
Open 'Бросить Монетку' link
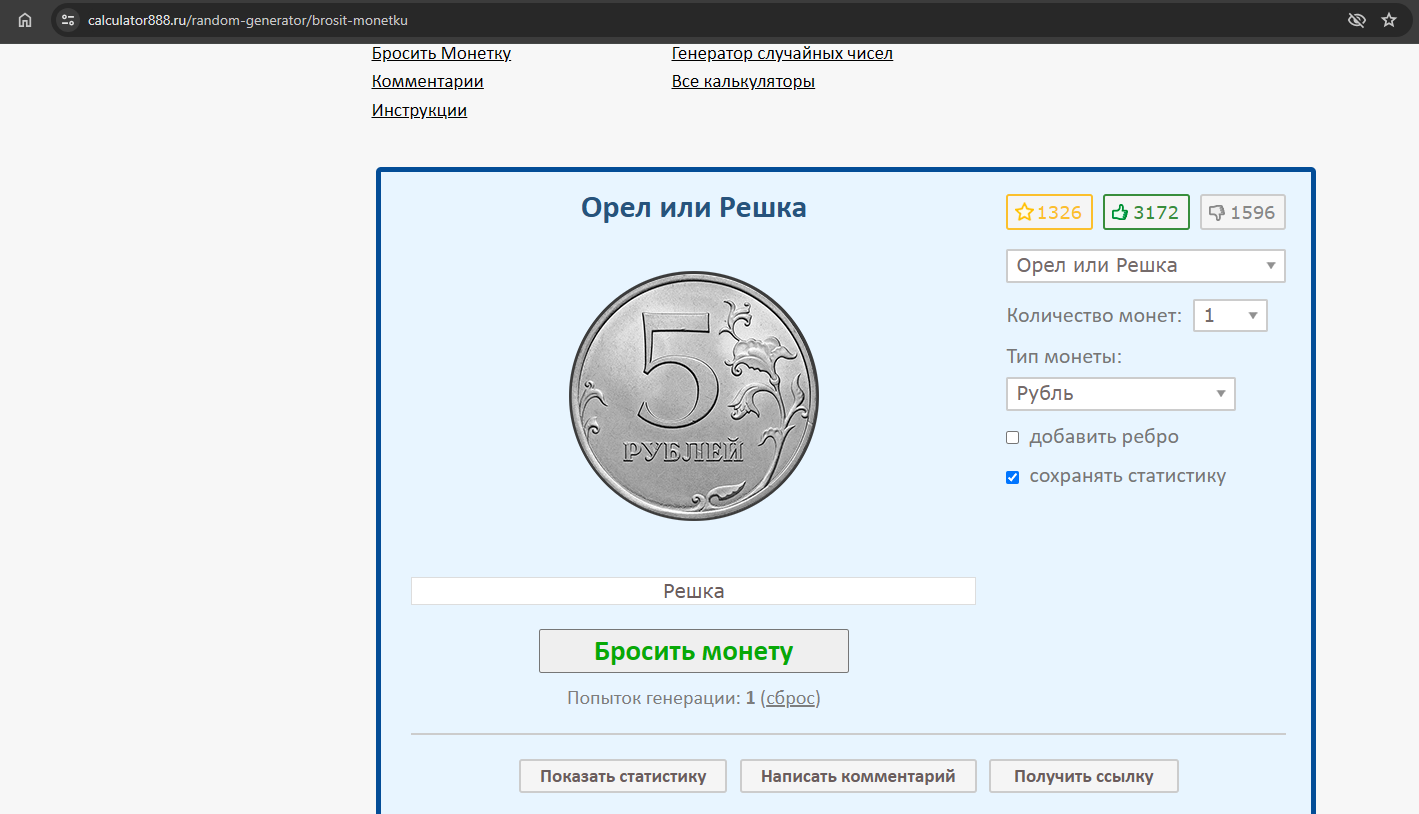pos(441,54)
